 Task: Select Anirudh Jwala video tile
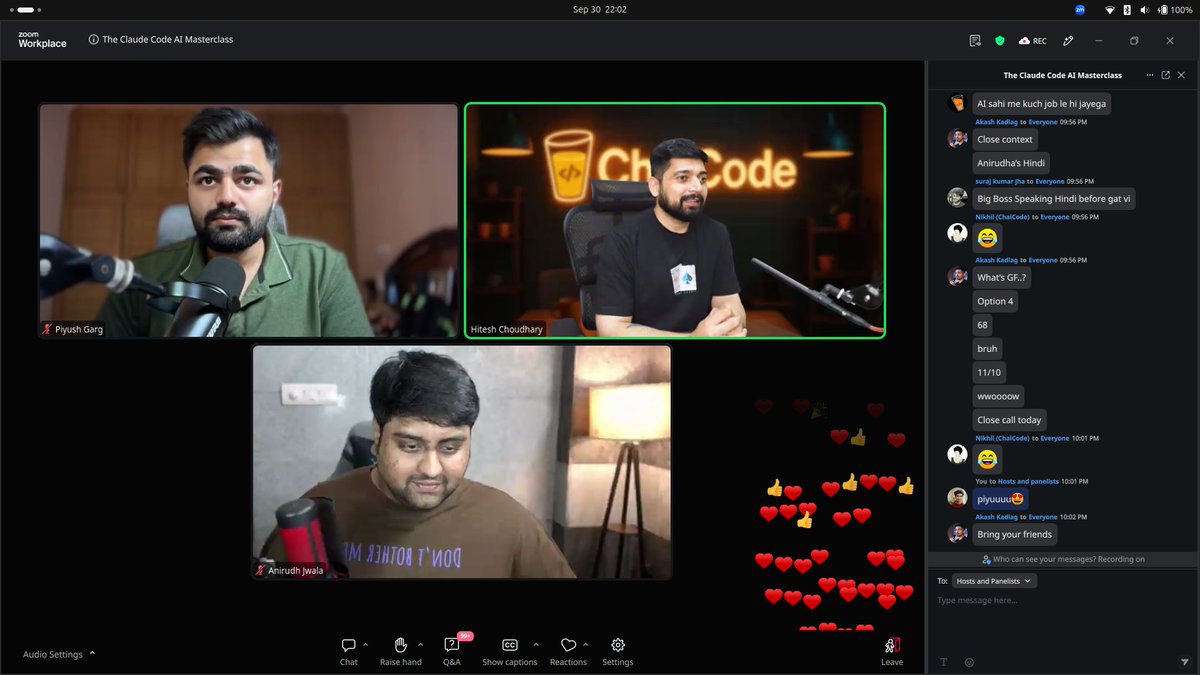pyautogui.click(x=462, y=462)
